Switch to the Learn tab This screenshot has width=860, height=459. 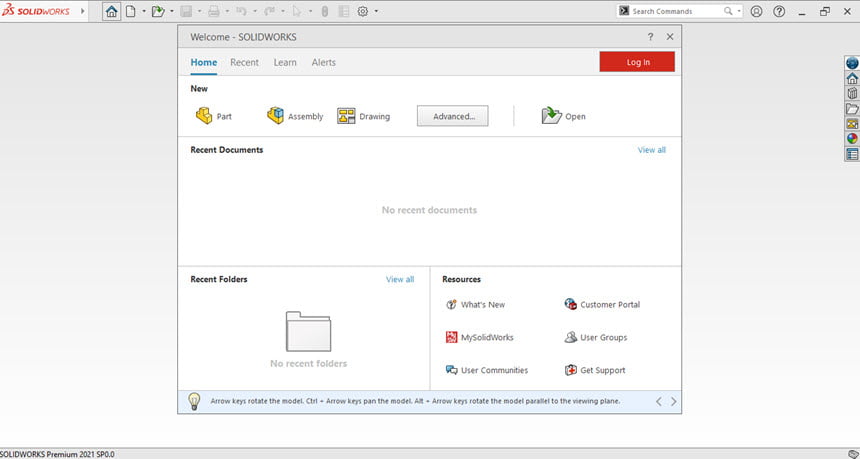[285, 63]
